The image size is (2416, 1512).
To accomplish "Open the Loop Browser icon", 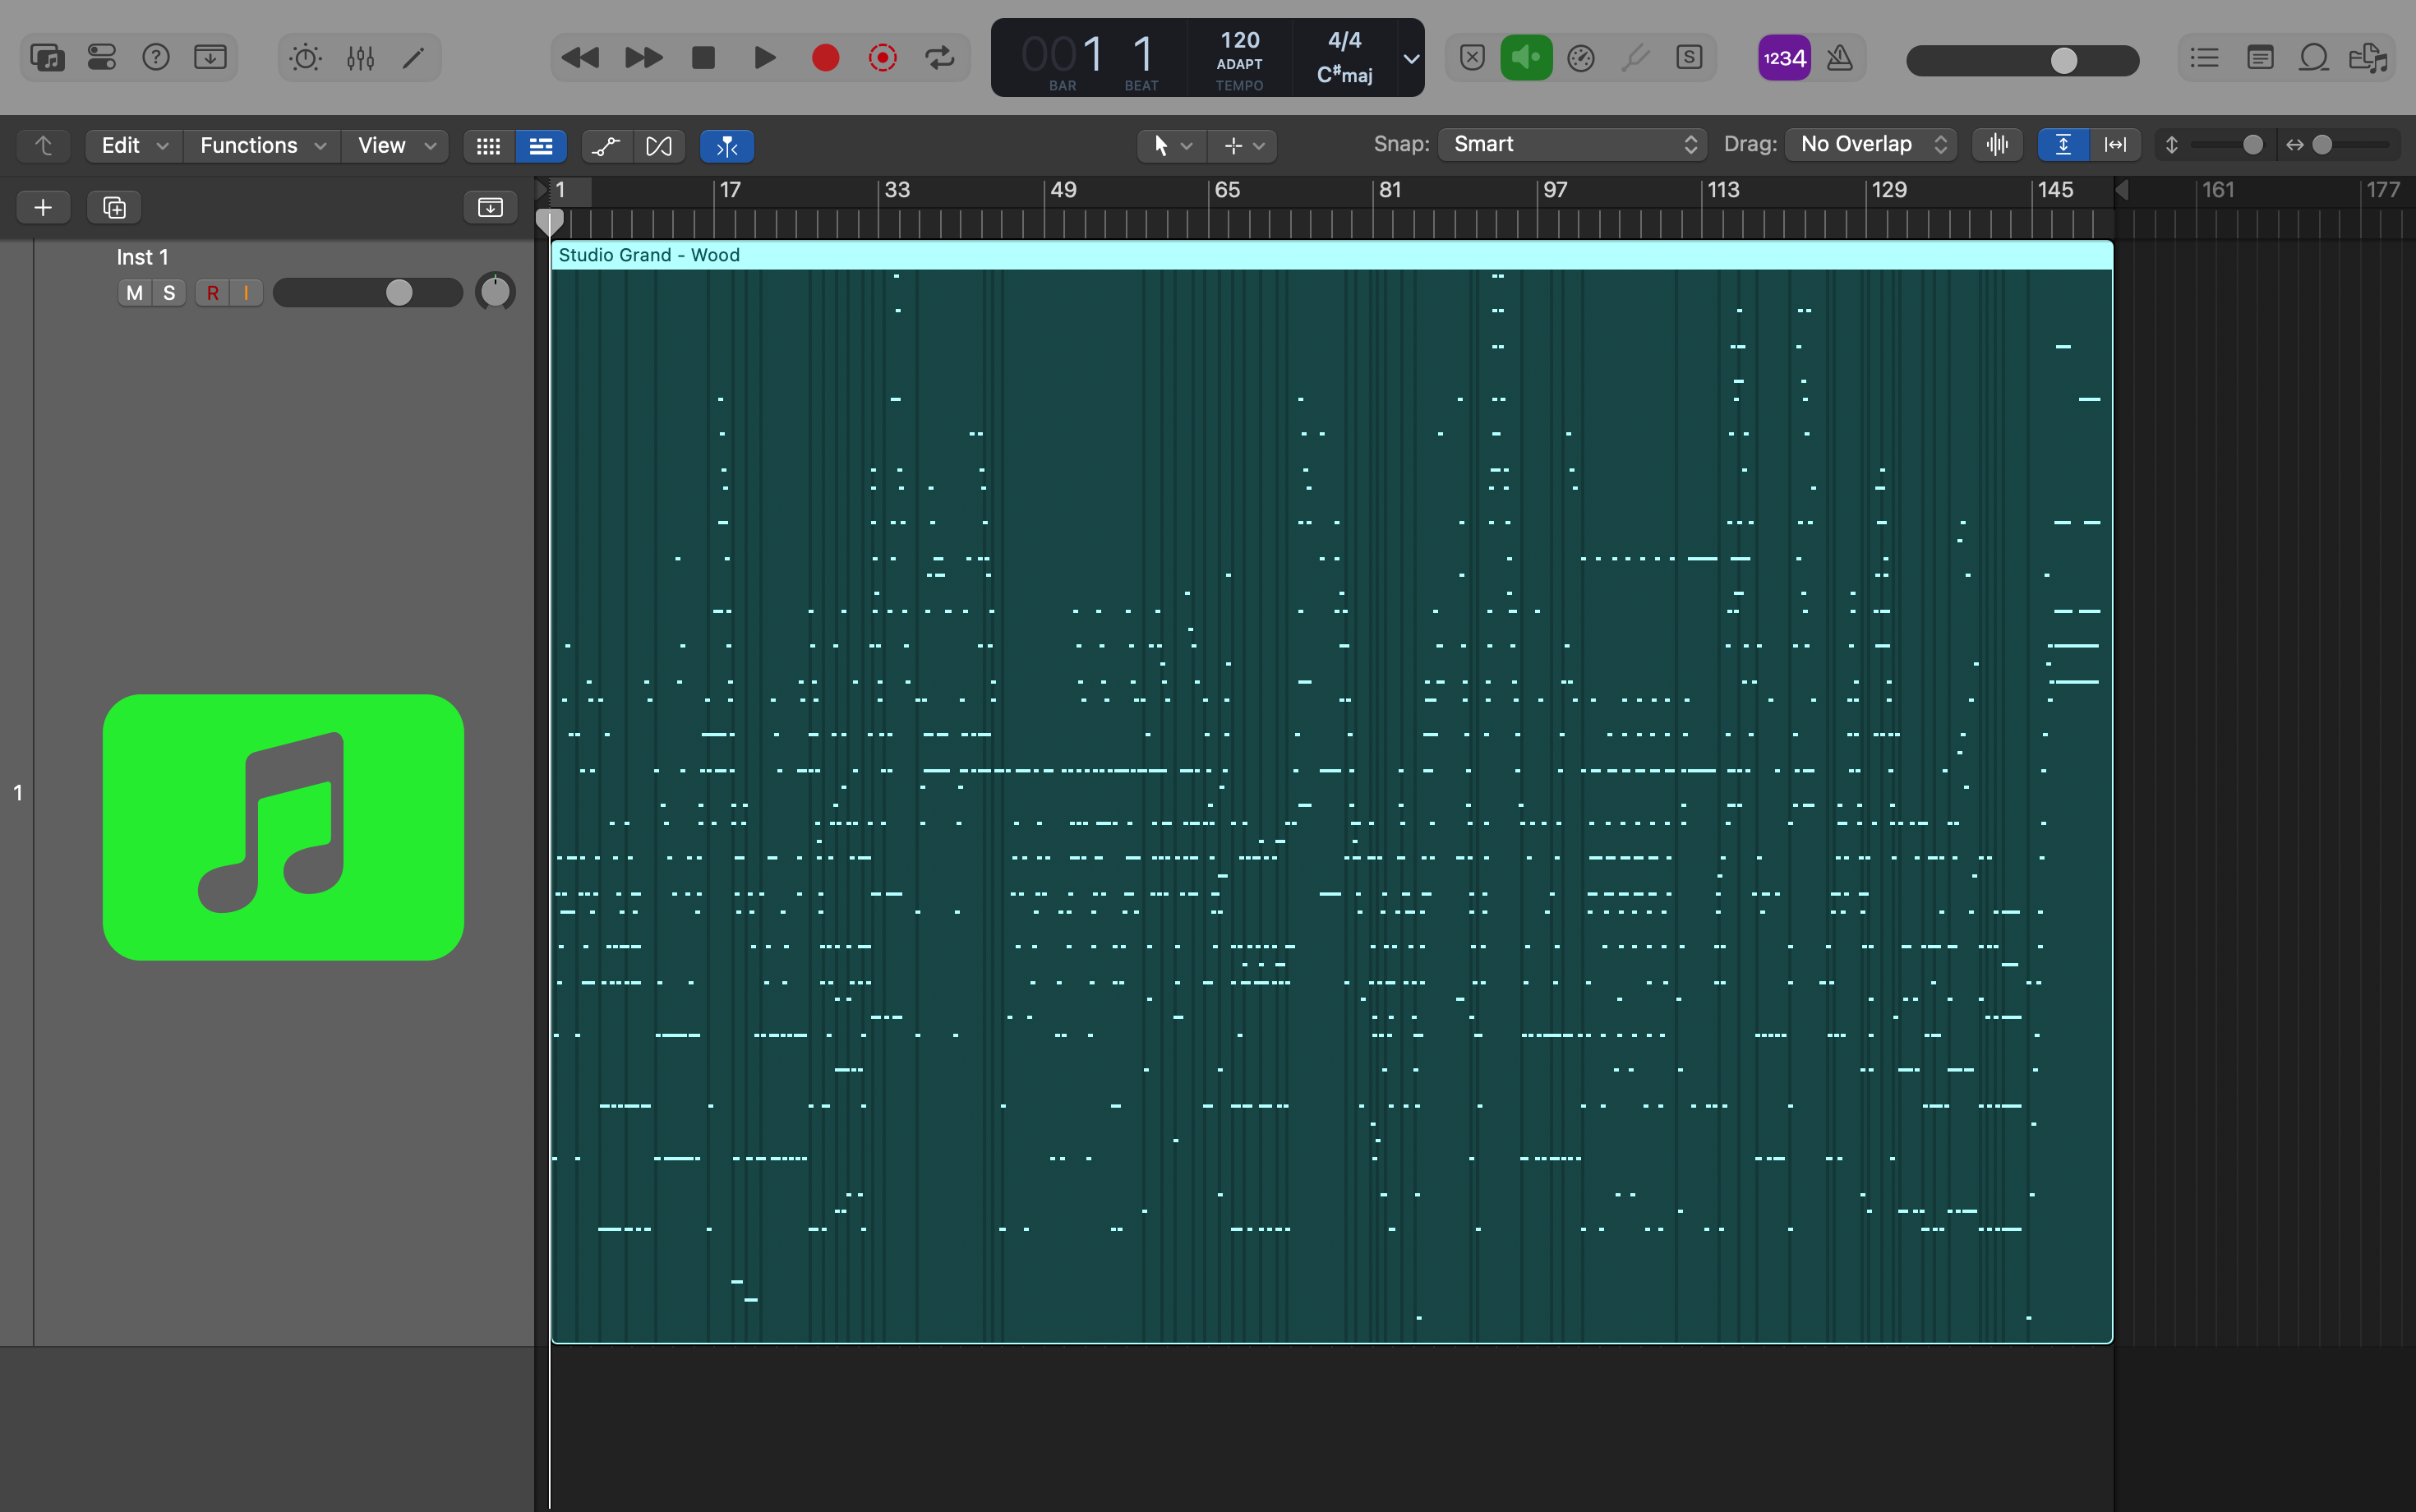I will (x=2313, y=58).
